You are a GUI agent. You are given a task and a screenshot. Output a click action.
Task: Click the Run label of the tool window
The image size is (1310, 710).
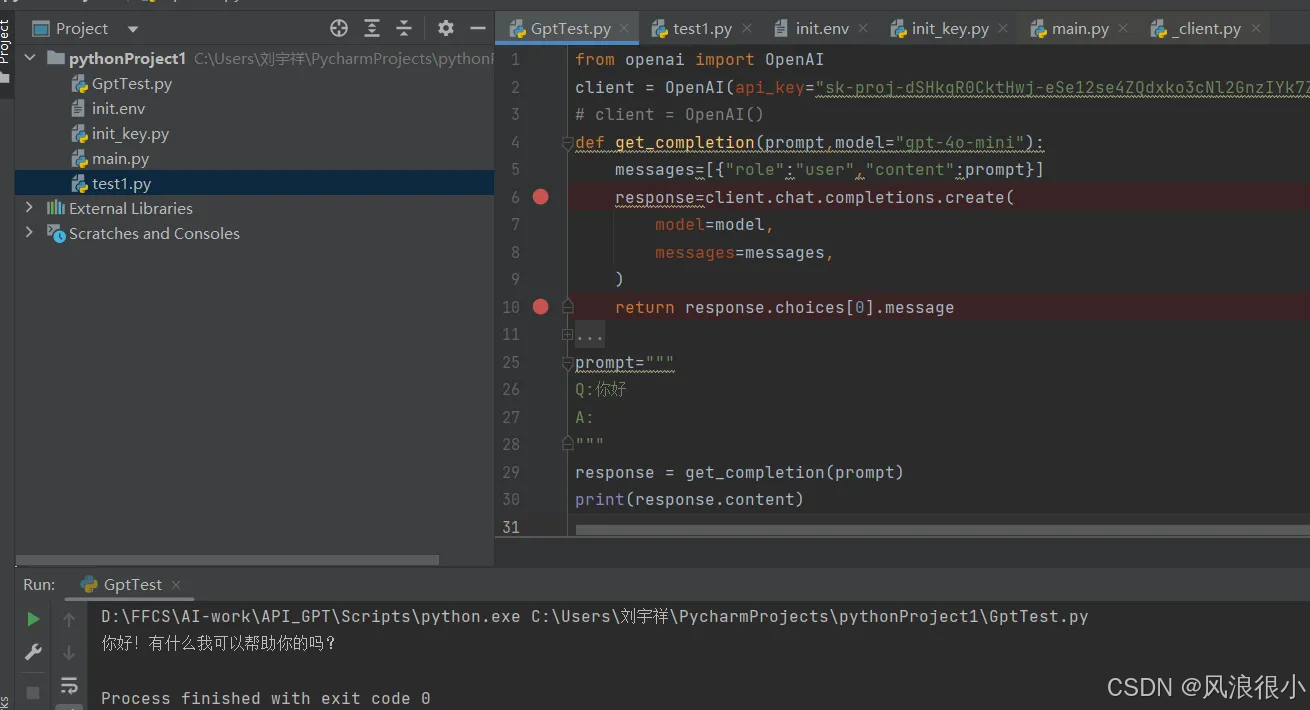[x=39, y=584]
